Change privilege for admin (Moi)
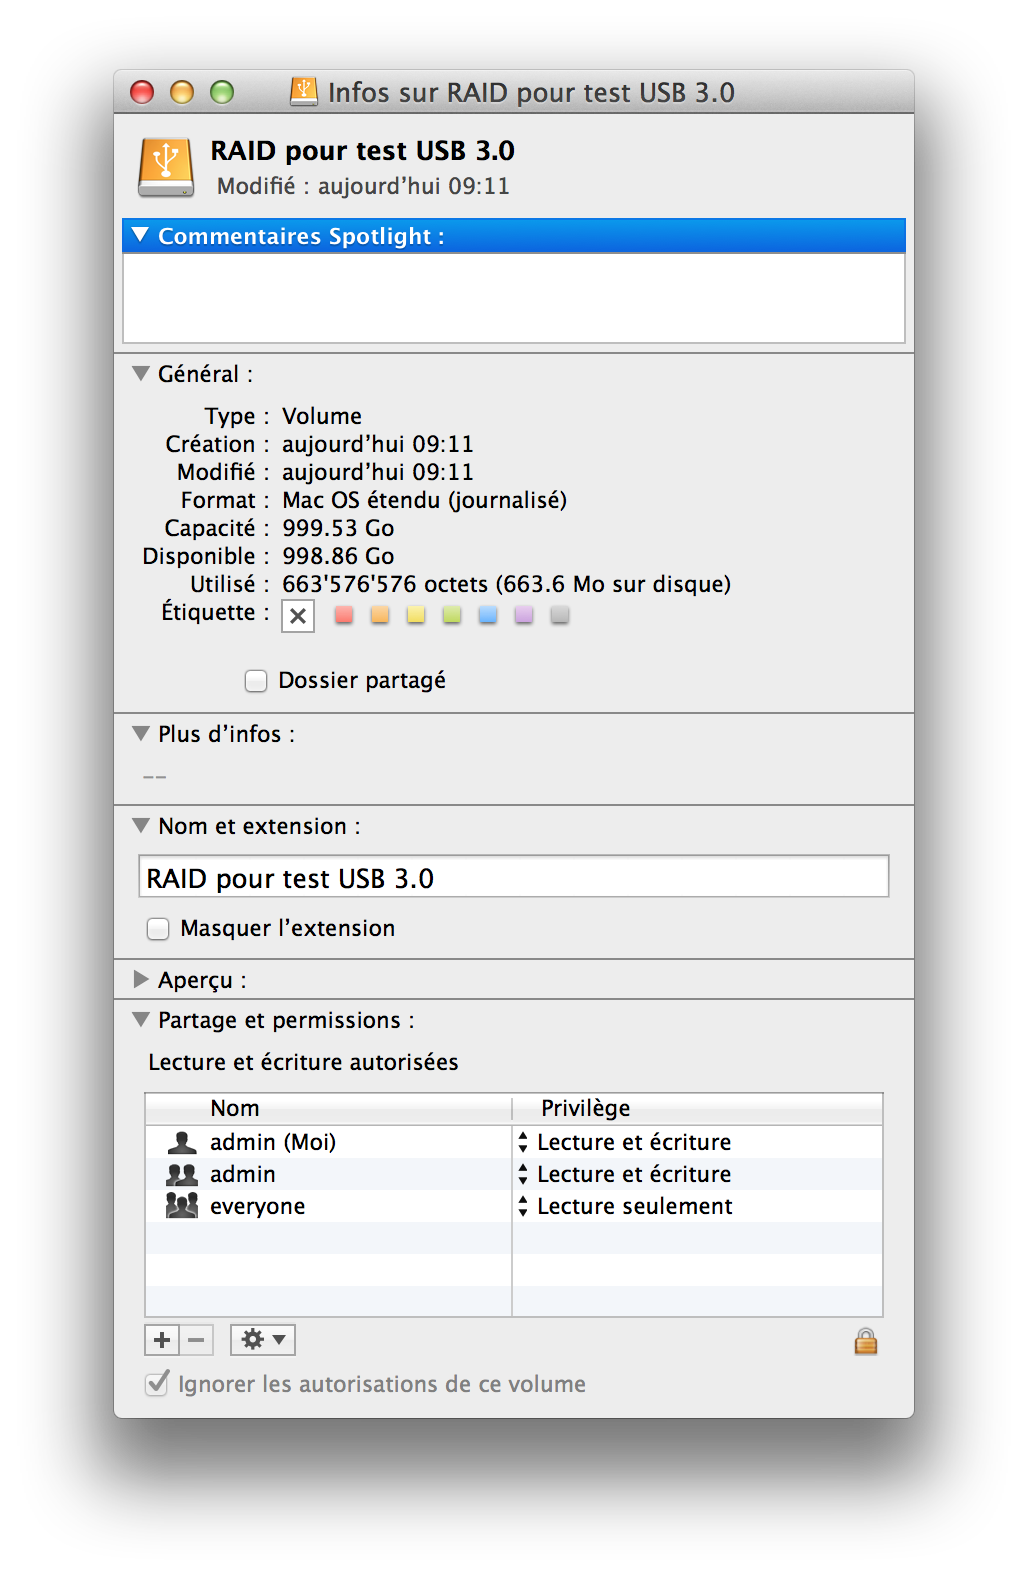1028x1576 pixels. [x=523, y=1142]
